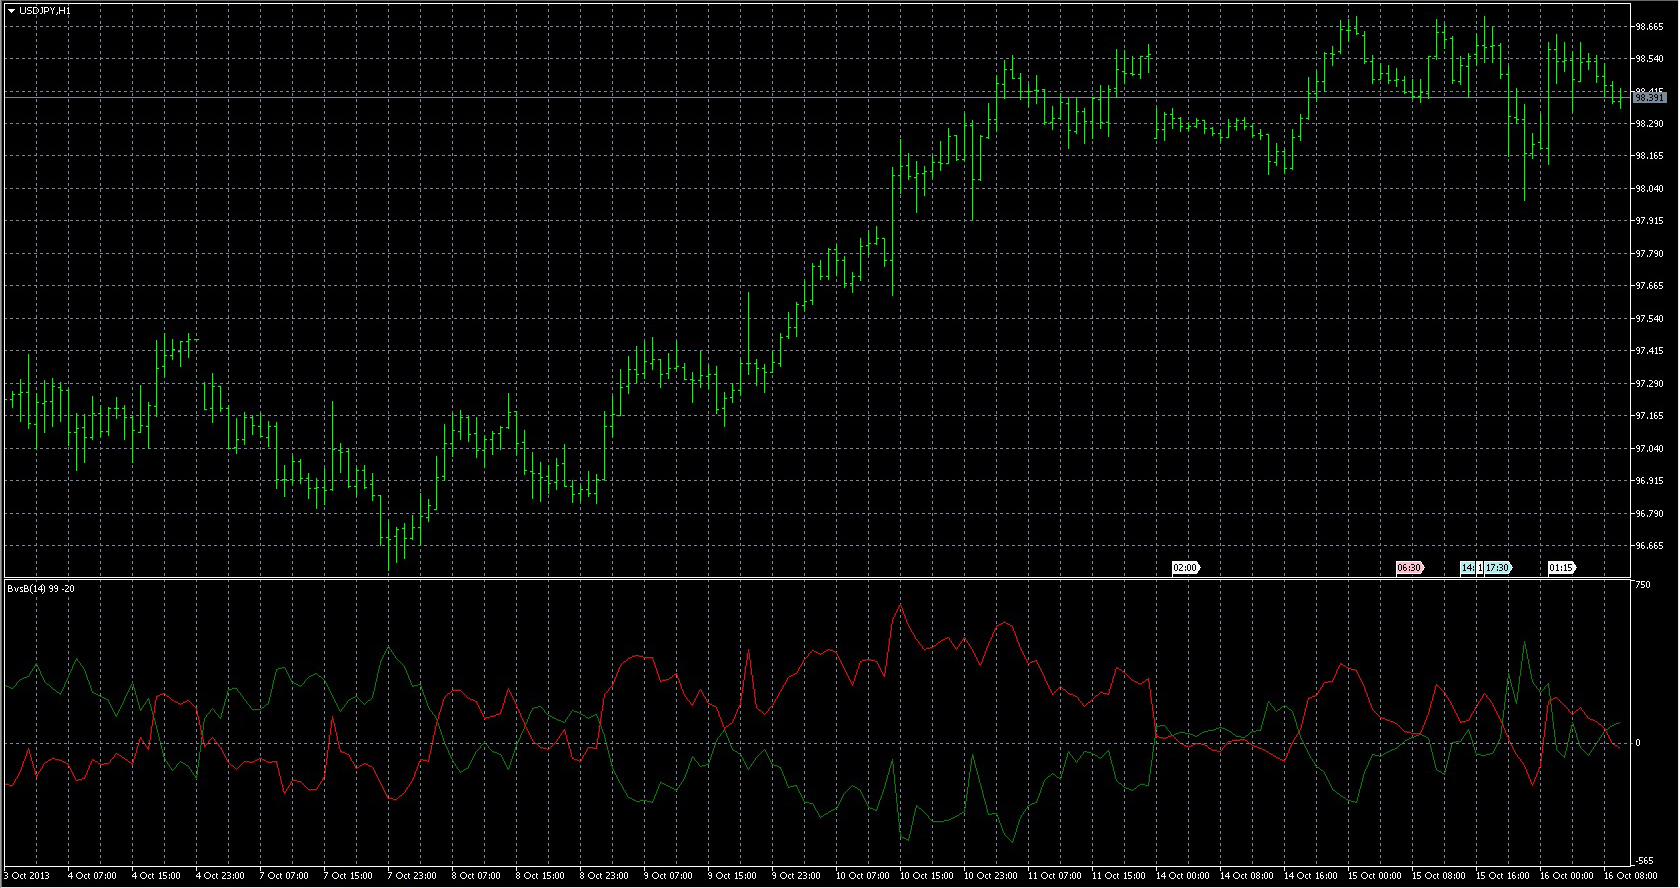Click the 750 indicator scale label
Viewport: 1680px width, 888px height.
tap(1643, 585)
